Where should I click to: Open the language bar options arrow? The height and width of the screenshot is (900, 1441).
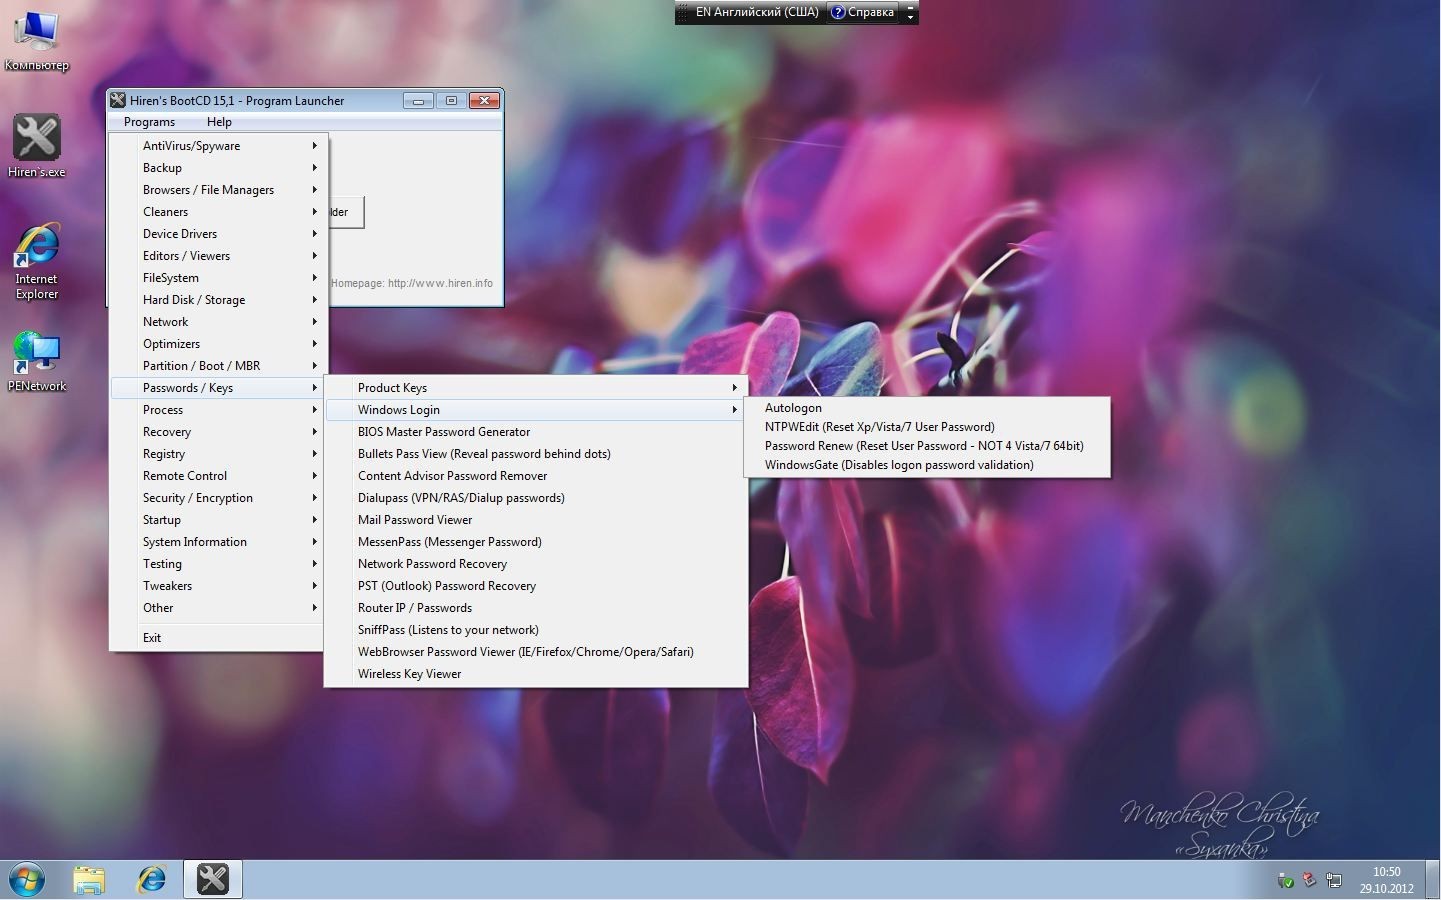coord(910,16)
